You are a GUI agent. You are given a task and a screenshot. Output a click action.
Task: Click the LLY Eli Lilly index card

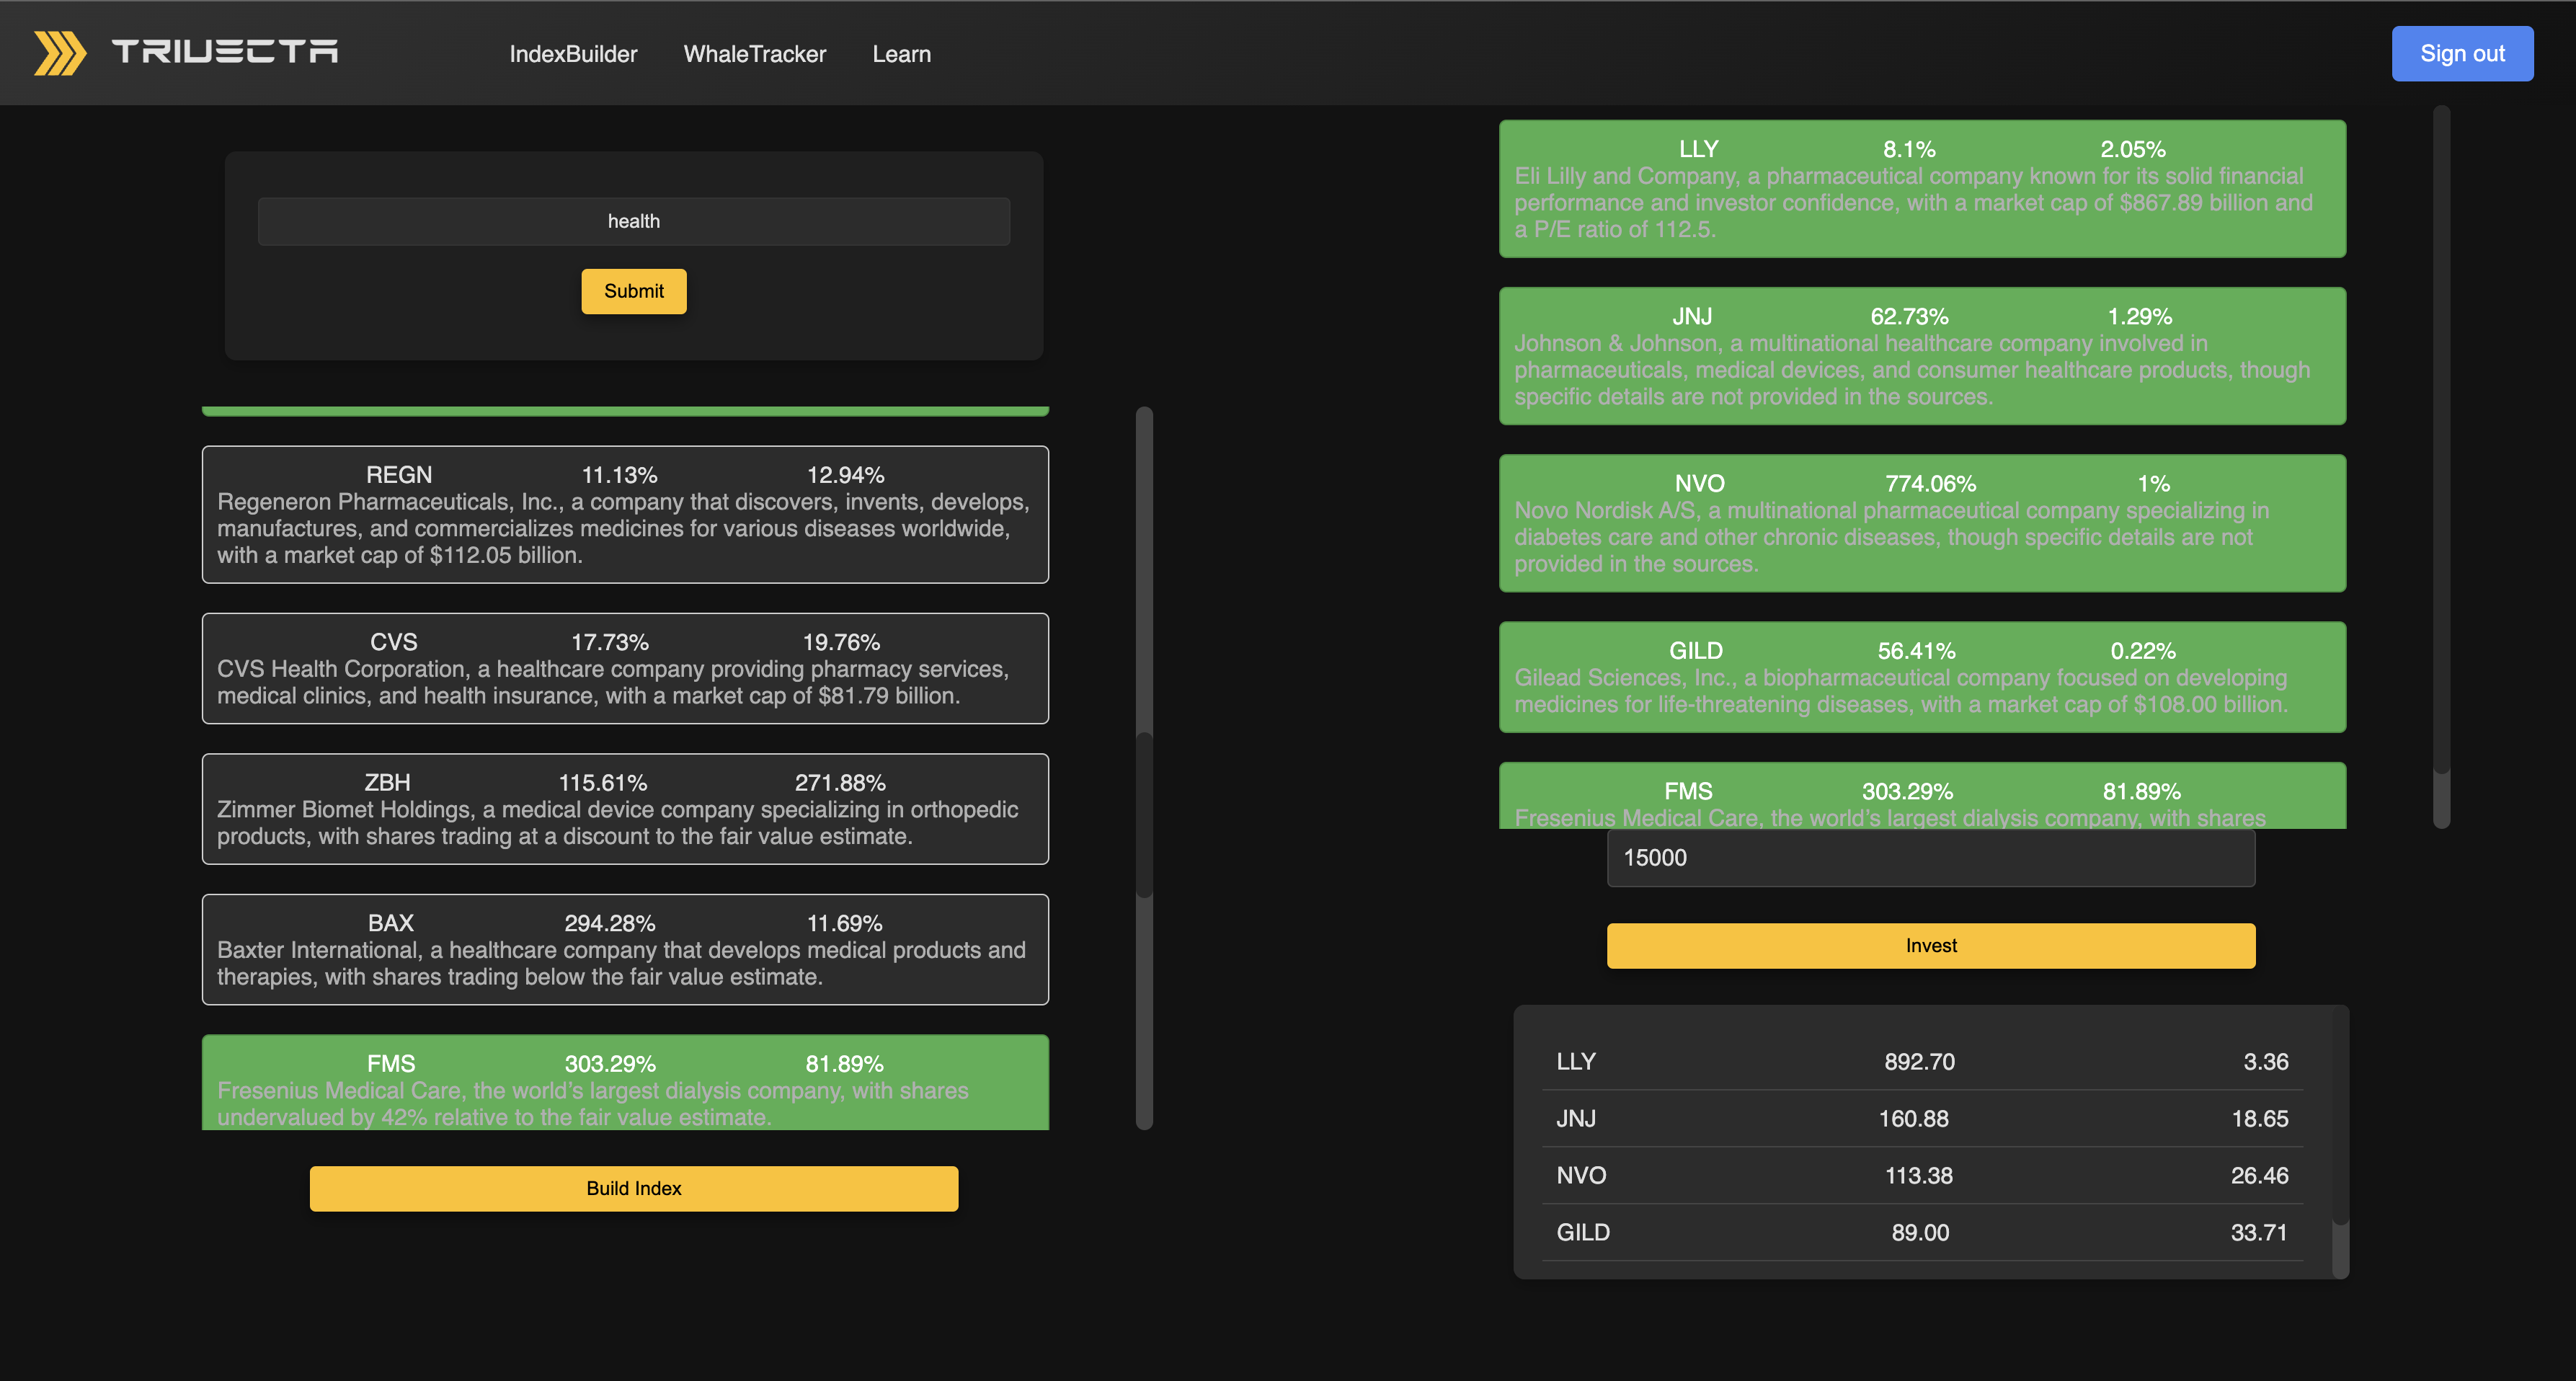coord(1921,189)
